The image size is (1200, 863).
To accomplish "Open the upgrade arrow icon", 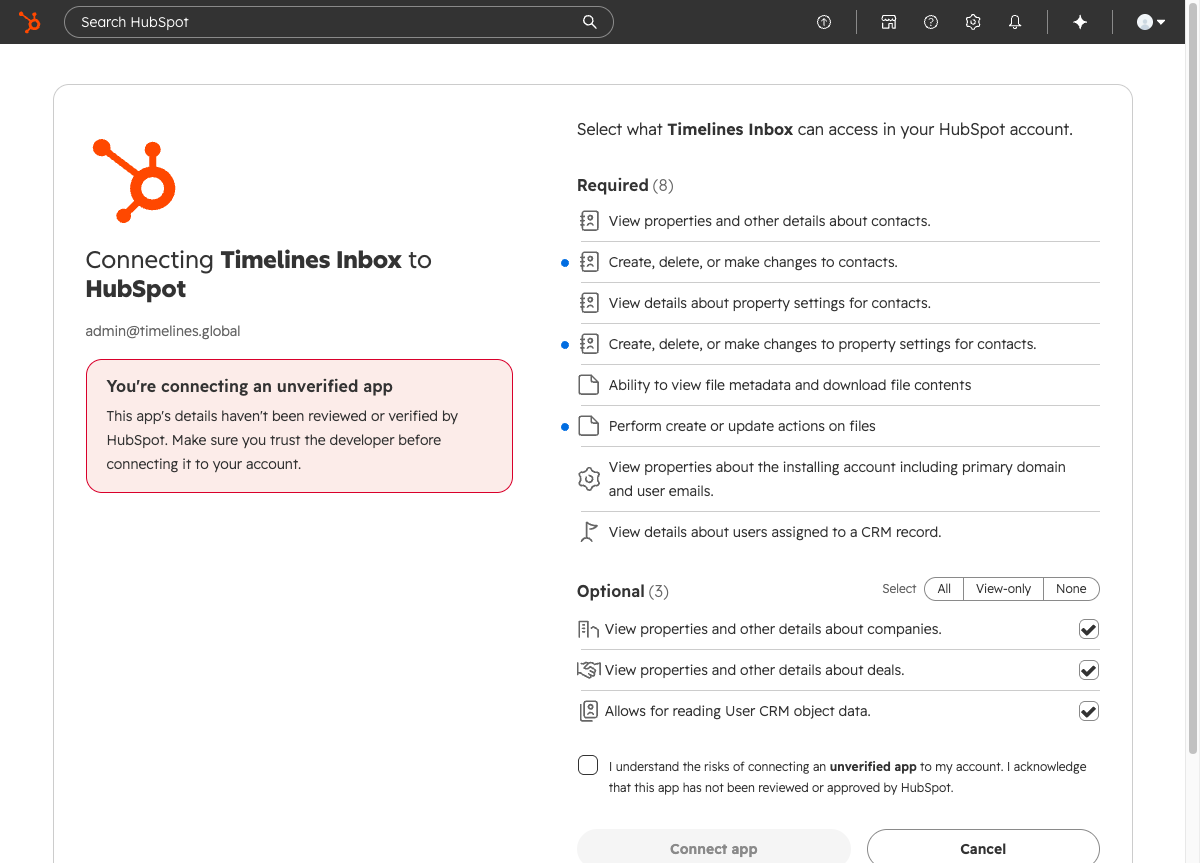I will coord(824,22).
